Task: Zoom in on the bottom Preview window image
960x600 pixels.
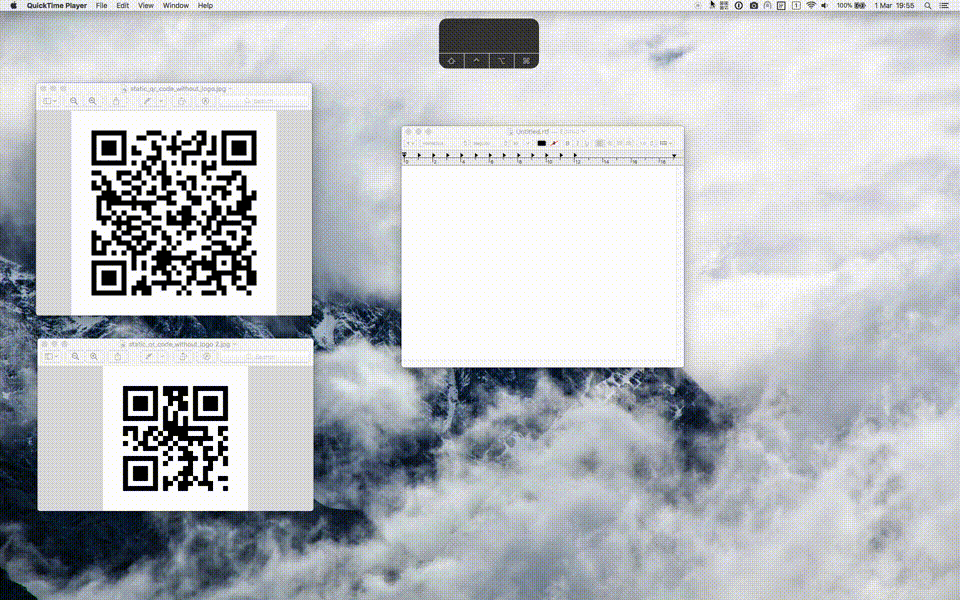Action: pos(94,356)
